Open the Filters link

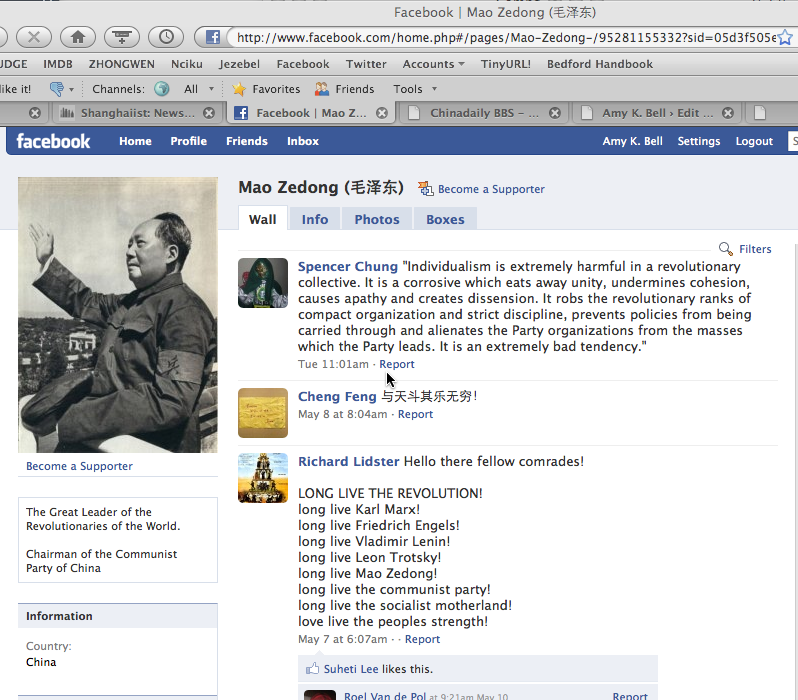tap(755, 249)
